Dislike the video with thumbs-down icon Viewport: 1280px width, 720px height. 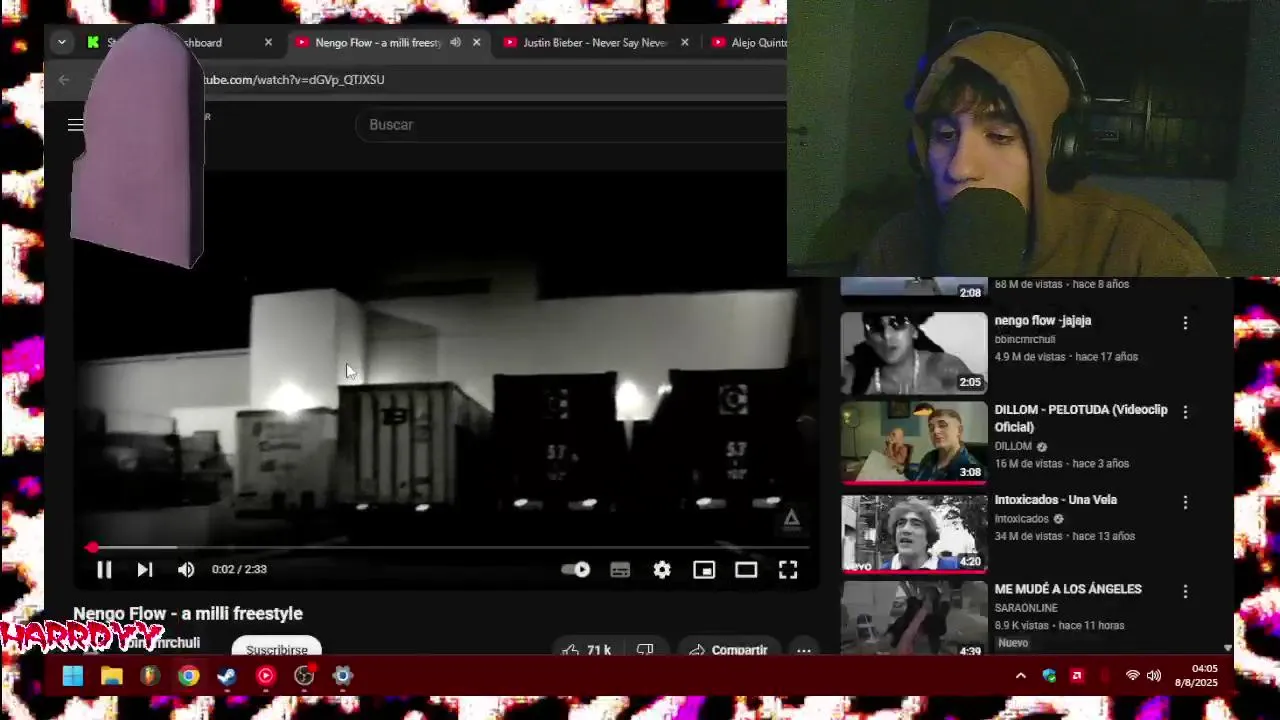[645, 650]
